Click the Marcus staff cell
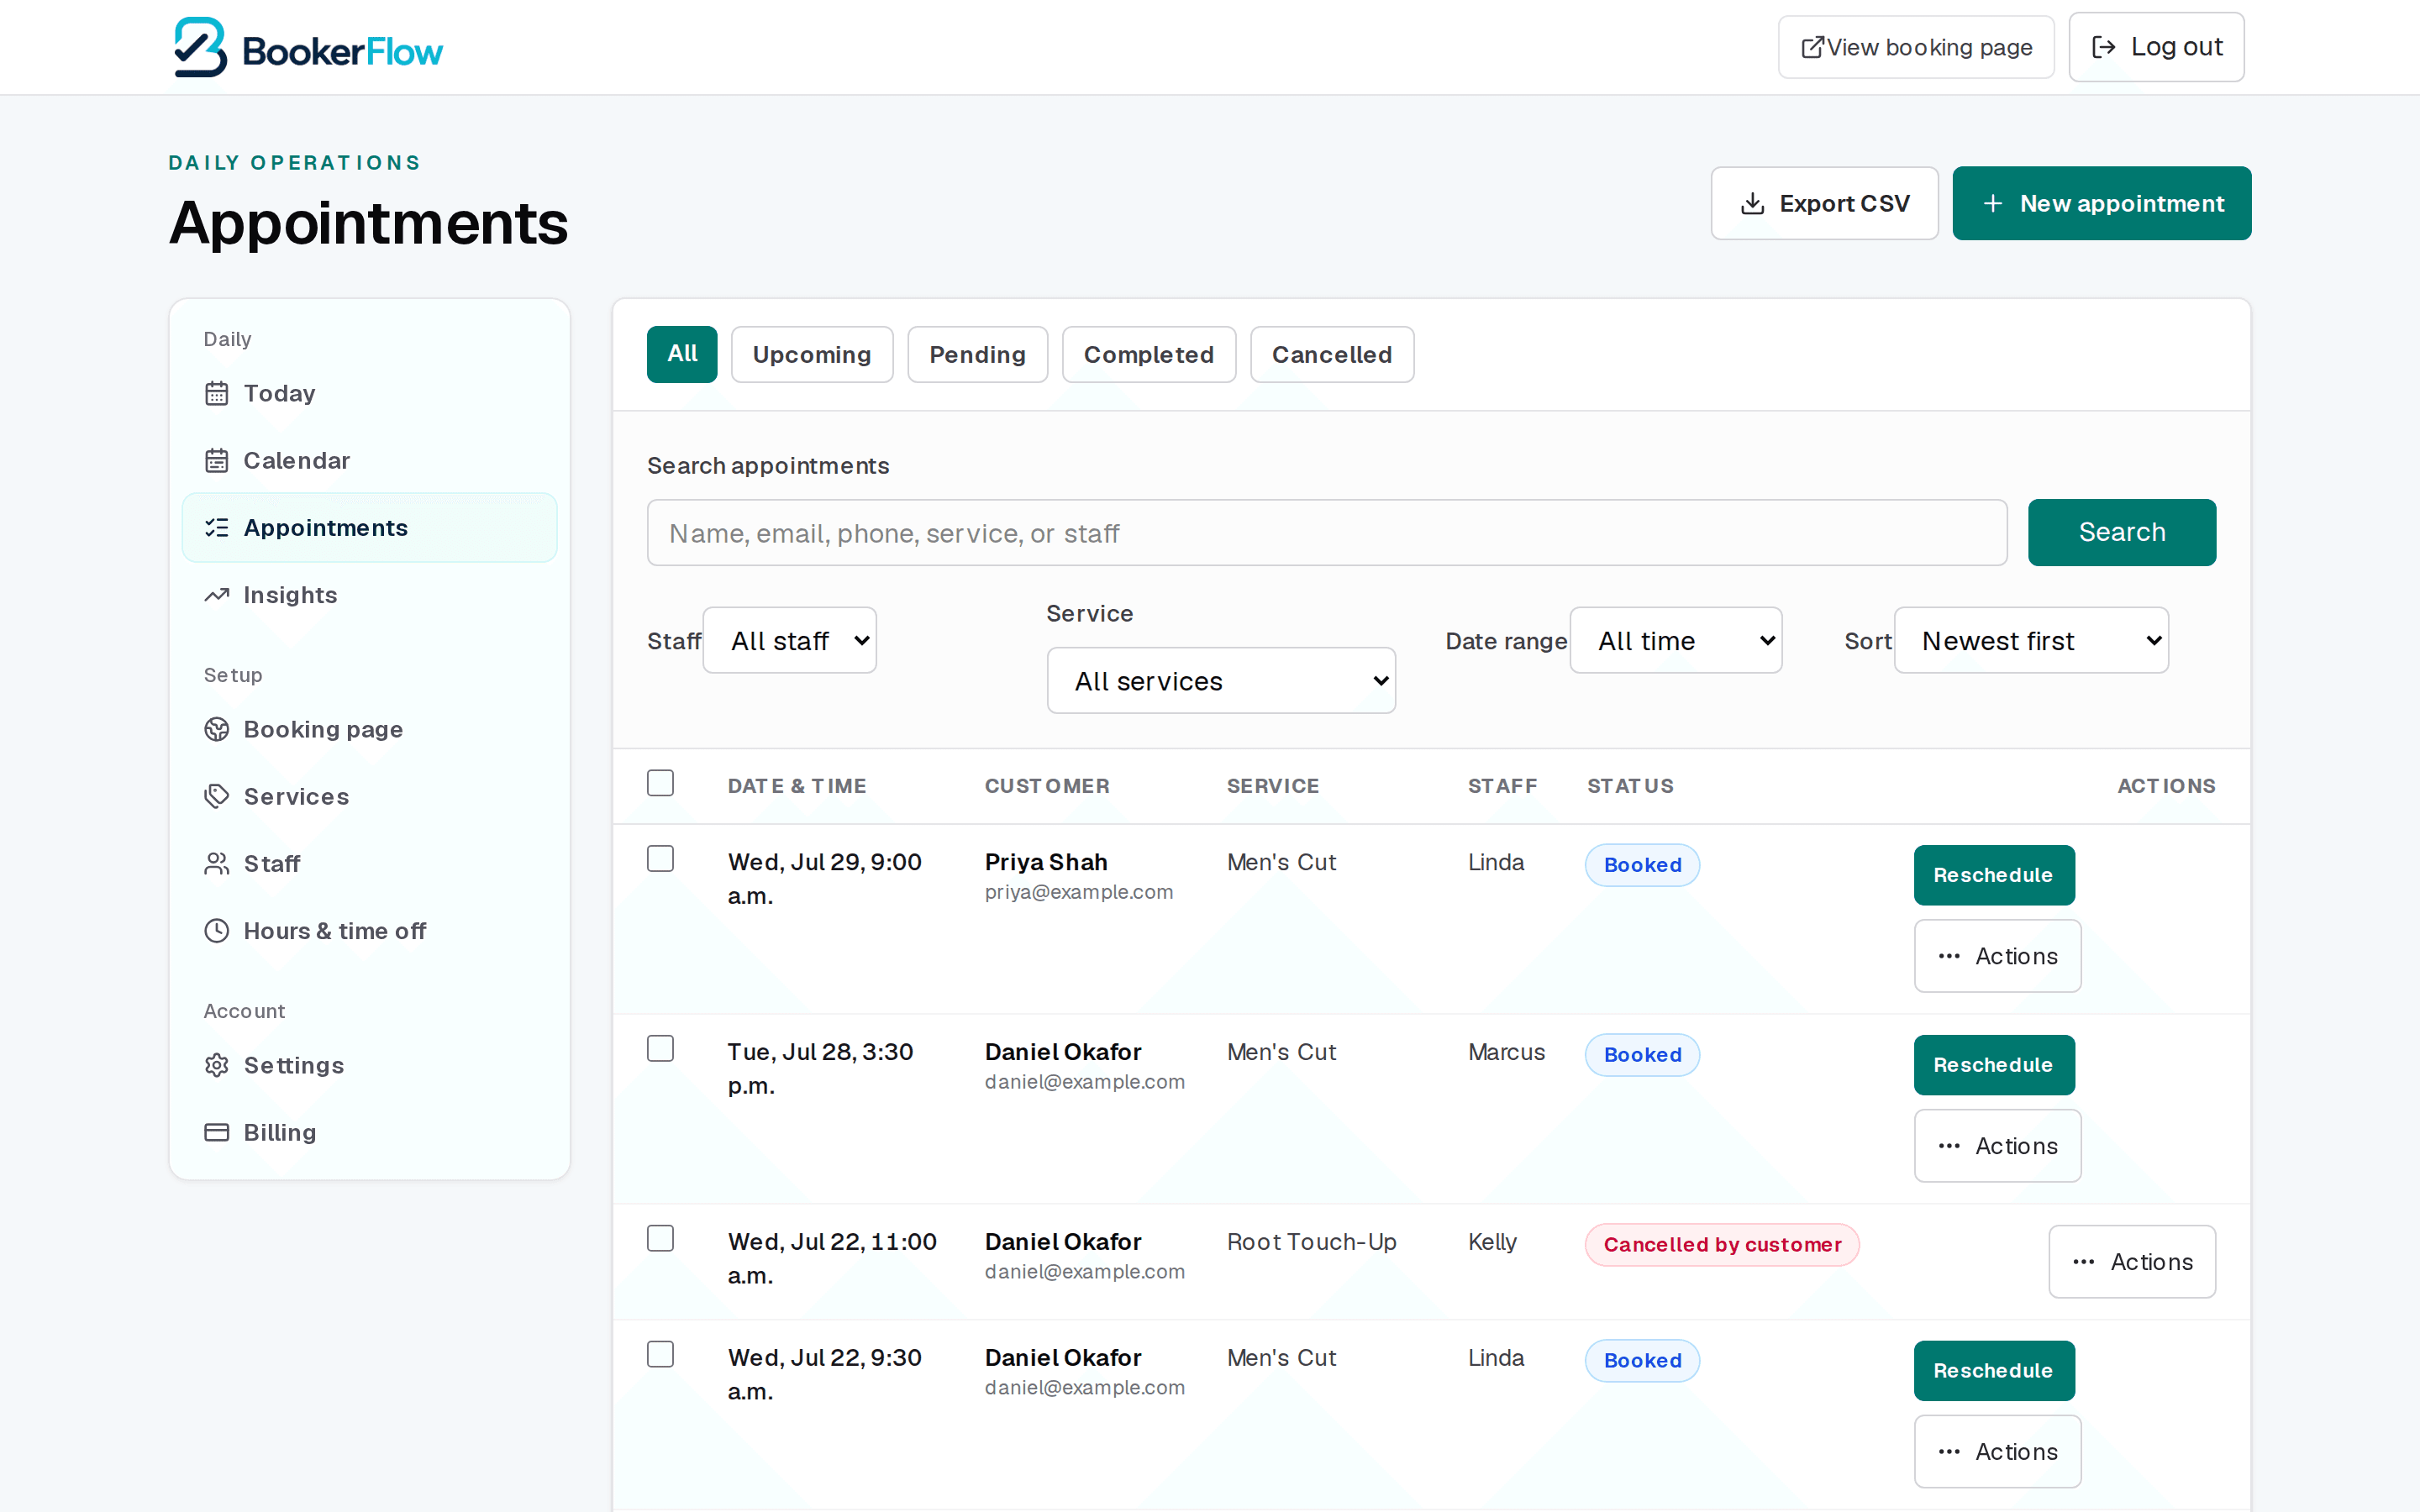Viewport: 2420px width, 1512px height. [1506, 1052]
